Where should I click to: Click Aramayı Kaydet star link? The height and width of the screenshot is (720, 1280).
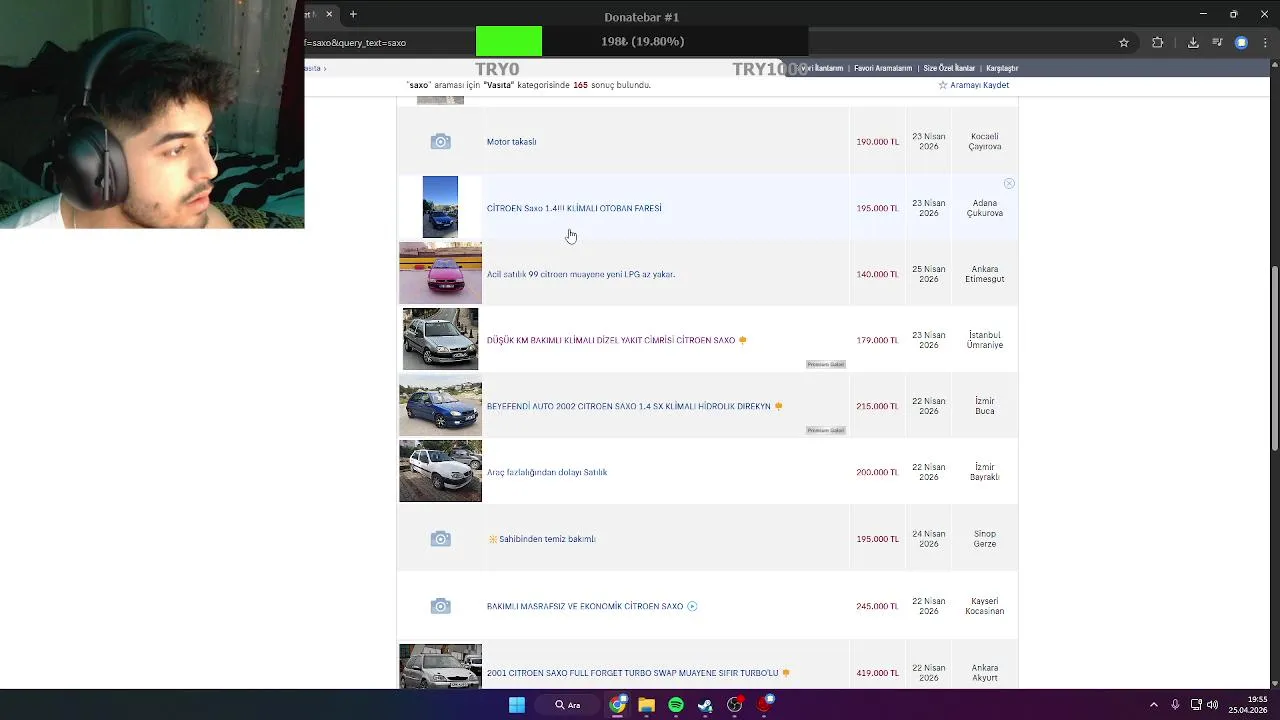(973, 85)
